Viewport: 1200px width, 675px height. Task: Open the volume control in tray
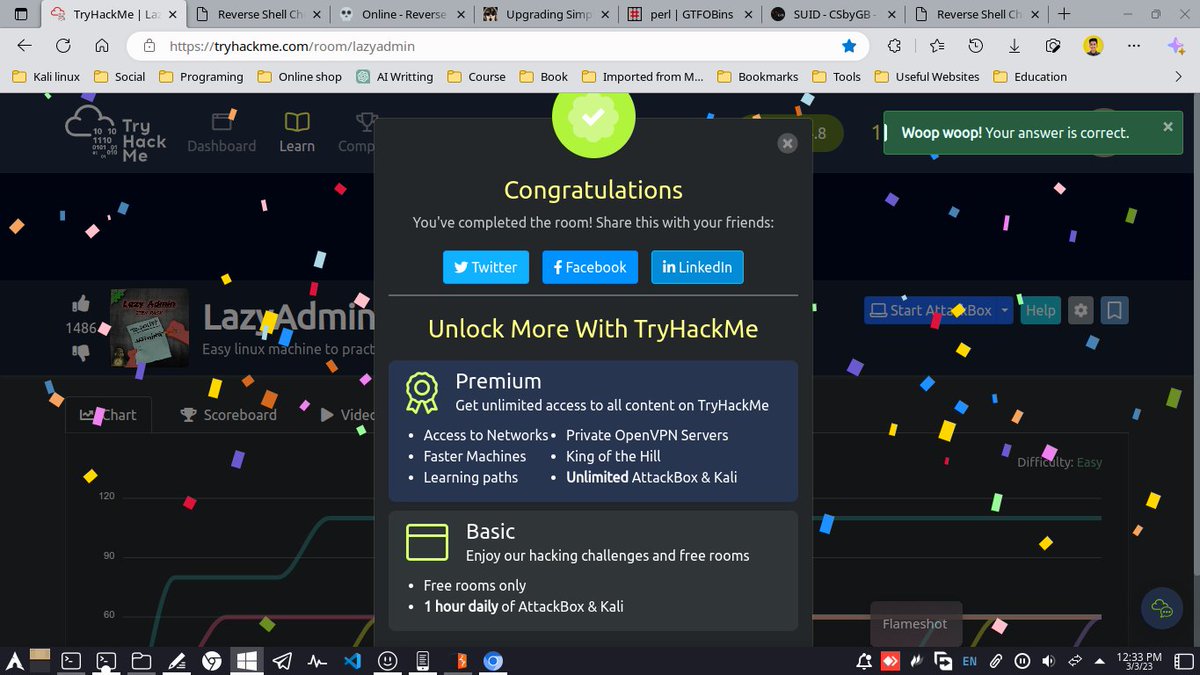tap(1048, 661)
